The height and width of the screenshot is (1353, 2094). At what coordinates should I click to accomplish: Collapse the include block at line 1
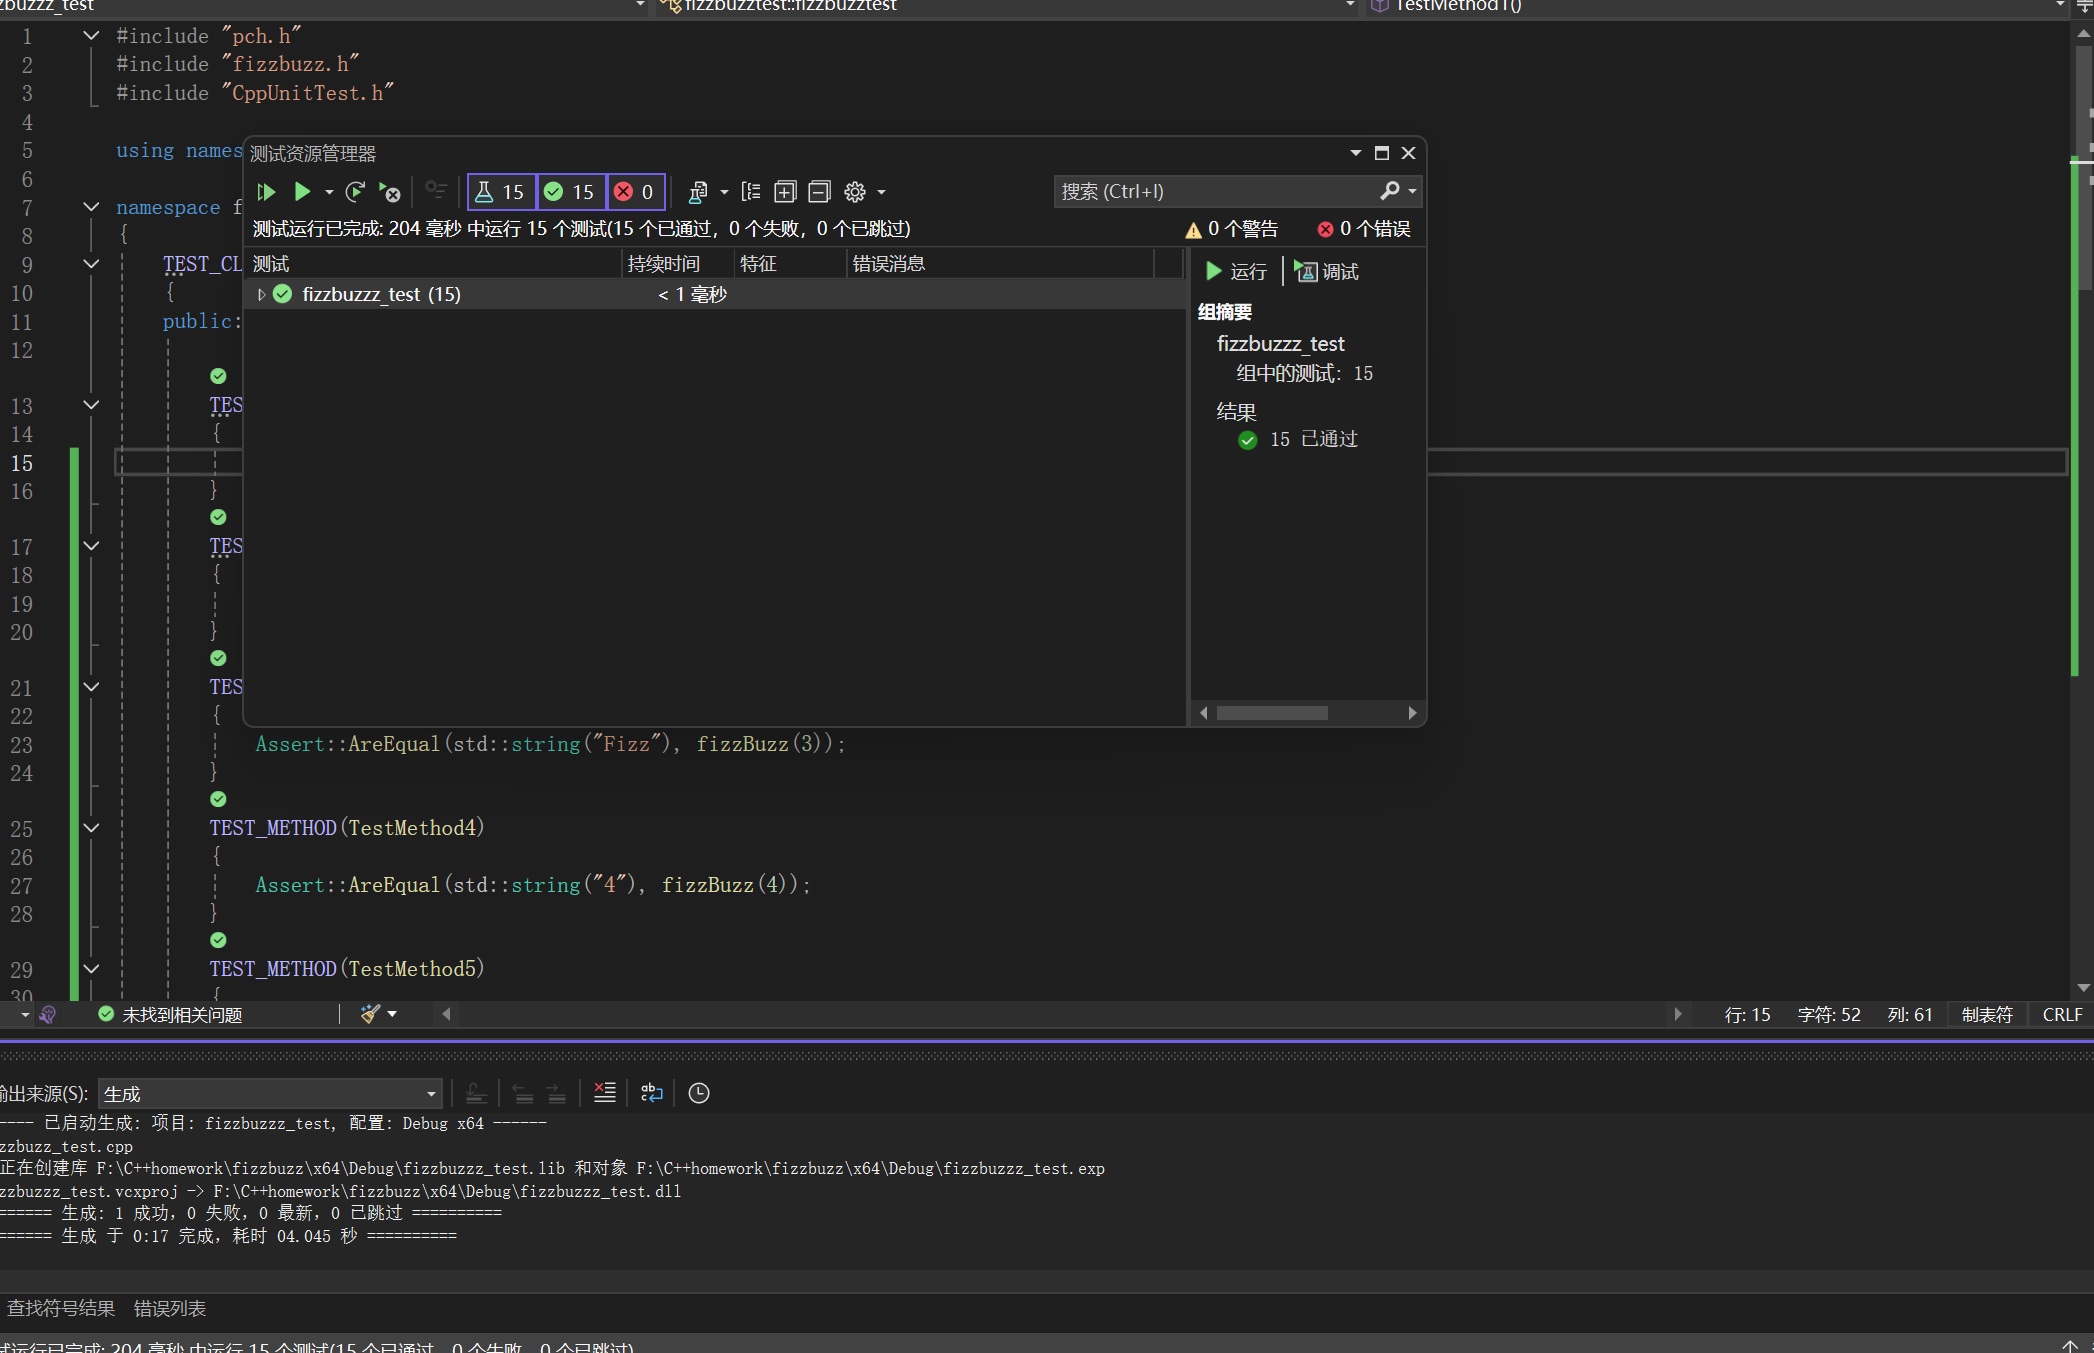point(91,35)
